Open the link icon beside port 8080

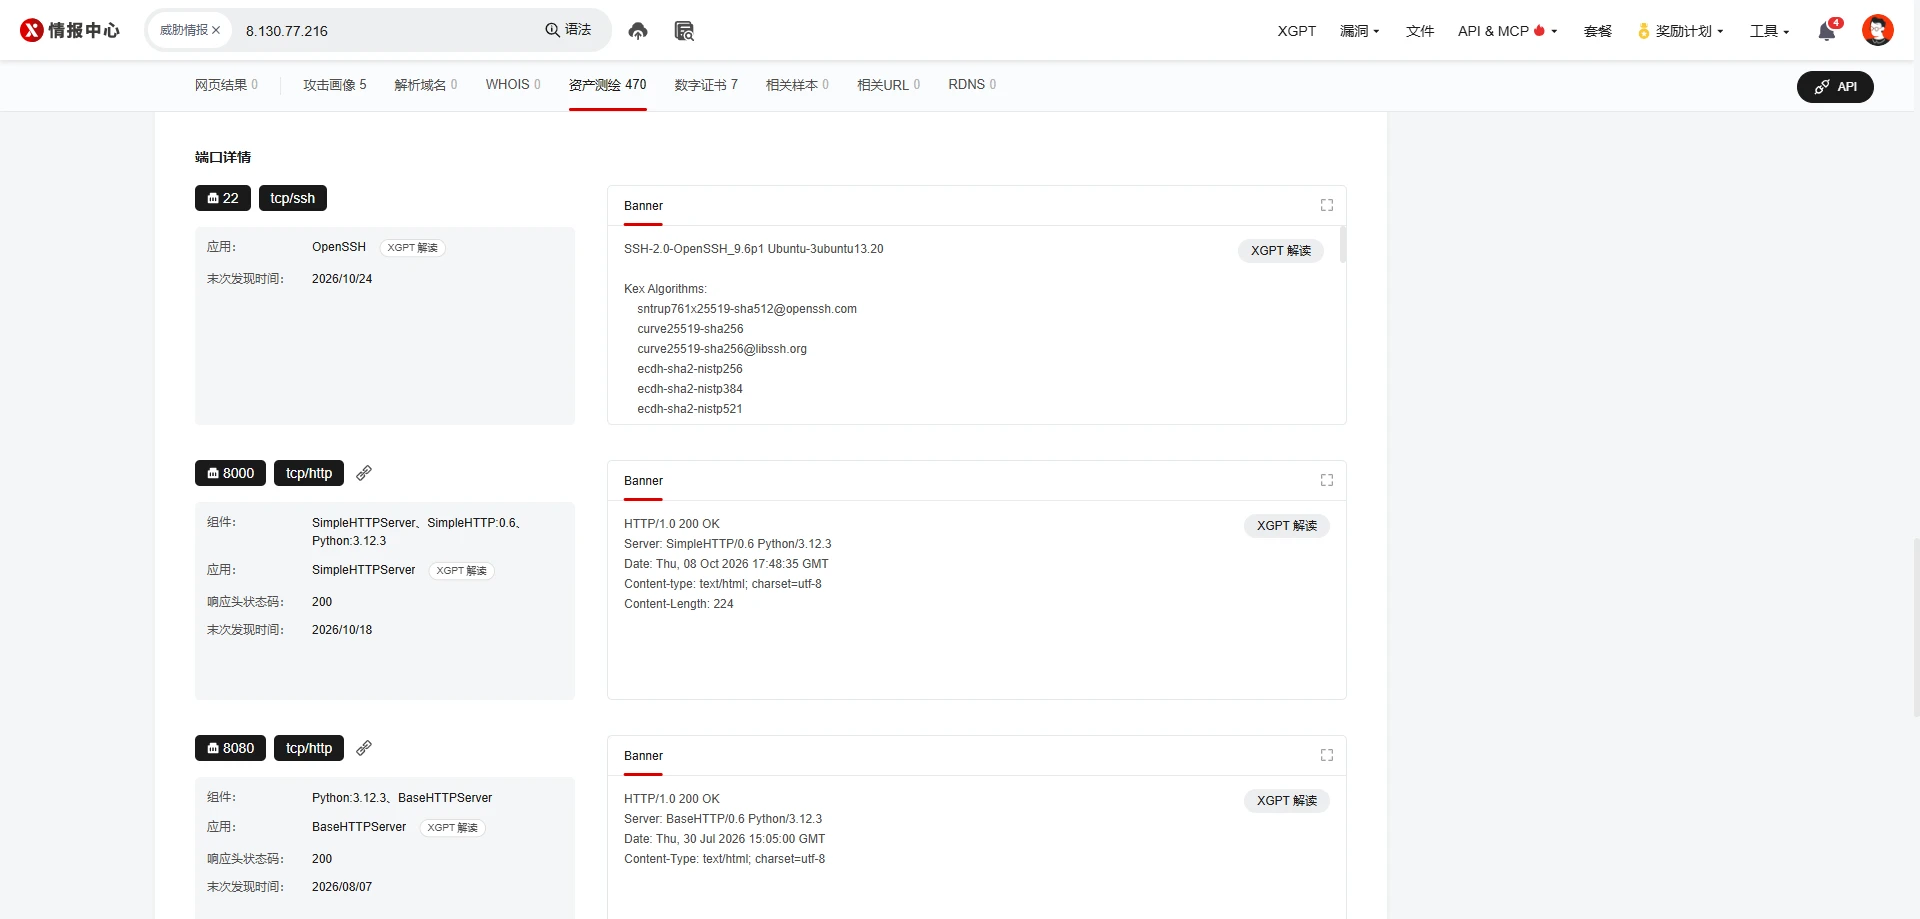click(x=364, y=748)
